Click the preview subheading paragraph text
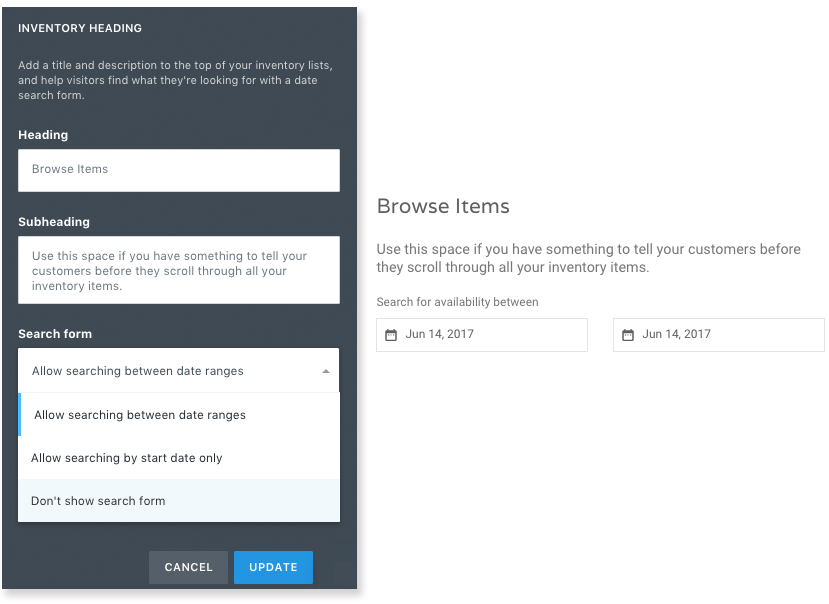829x604 pixels. click(x=588, y=258)
